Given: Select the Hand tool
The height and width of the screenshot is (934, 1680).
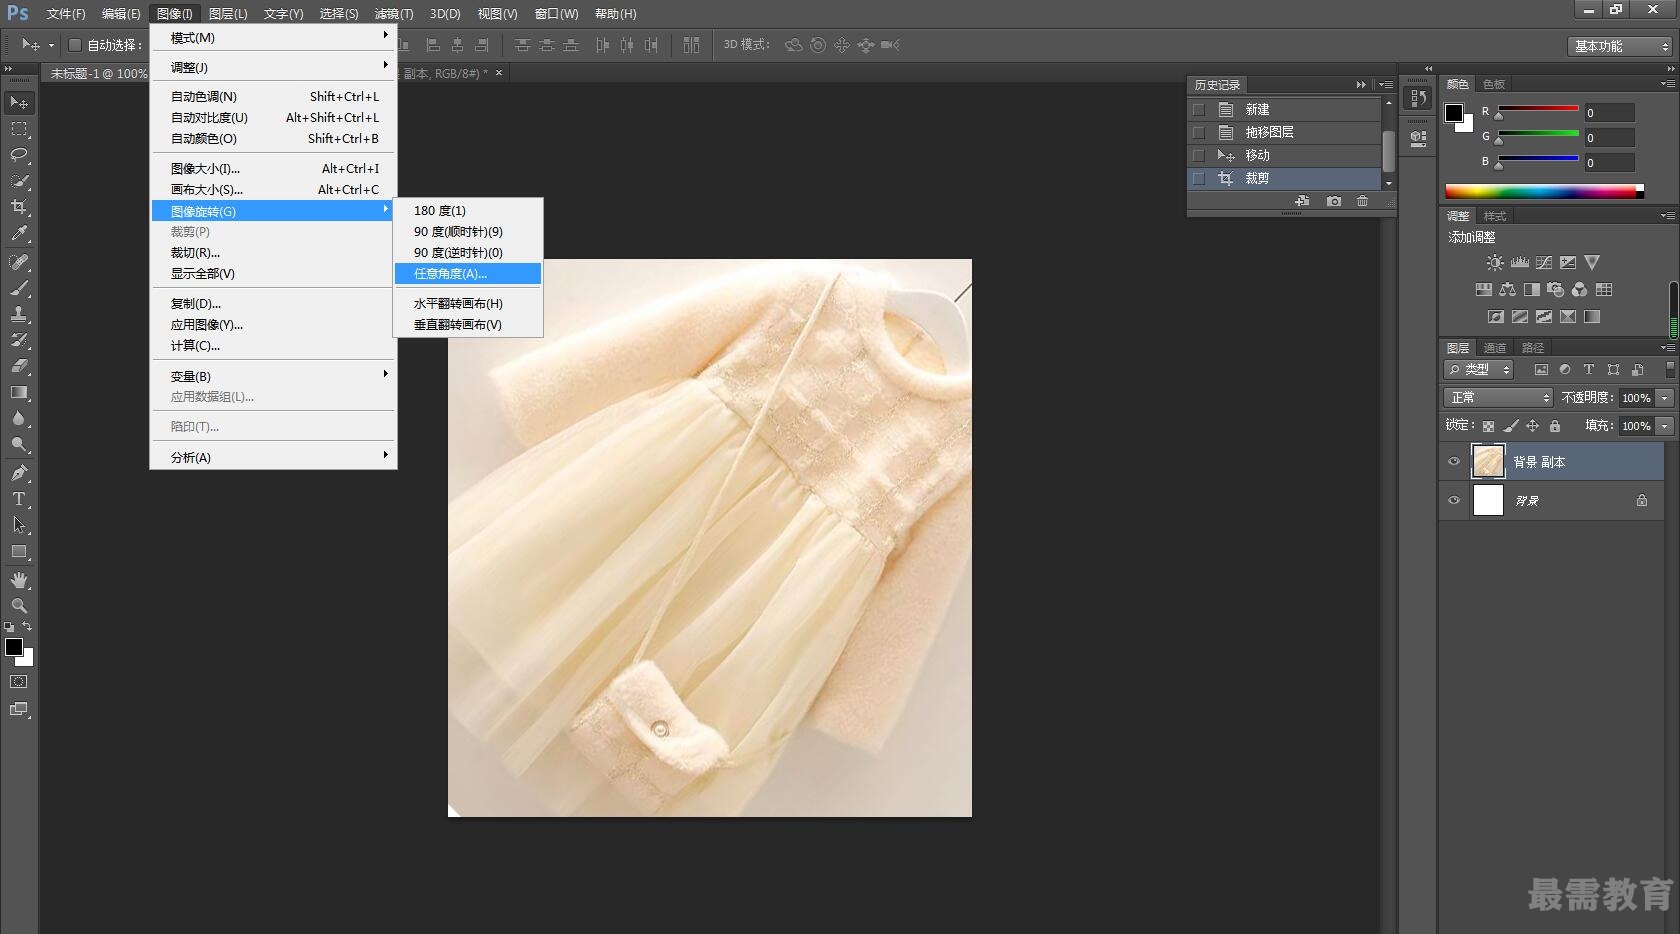Looking at the screenshot, I should (x=19, y=579).
